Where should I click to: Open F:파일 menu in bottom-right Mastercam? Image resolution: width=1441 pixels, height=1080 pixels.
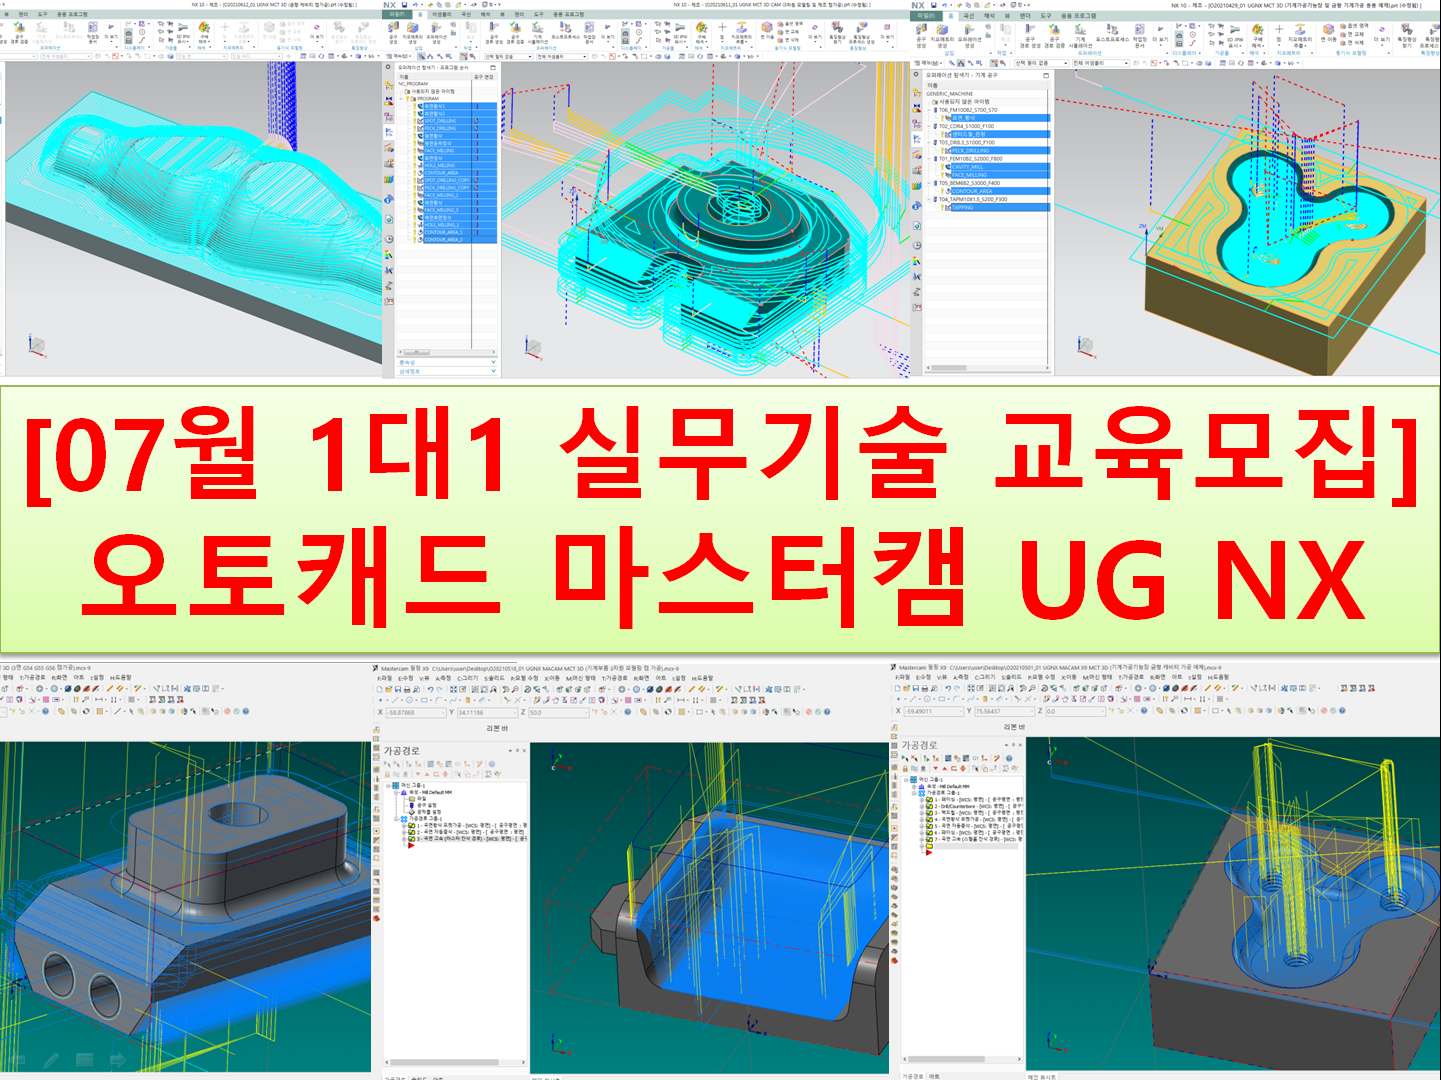[x=903, y=677]
